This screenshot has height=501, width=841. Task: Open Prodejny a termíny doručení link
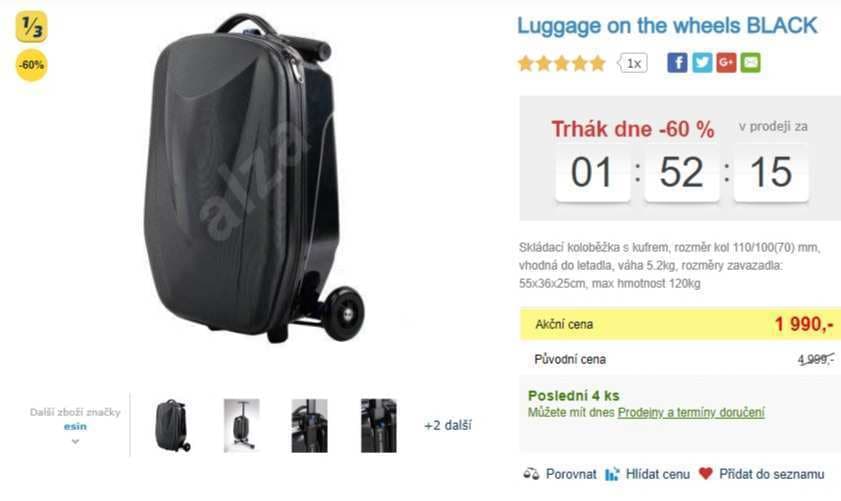[691, 412]
